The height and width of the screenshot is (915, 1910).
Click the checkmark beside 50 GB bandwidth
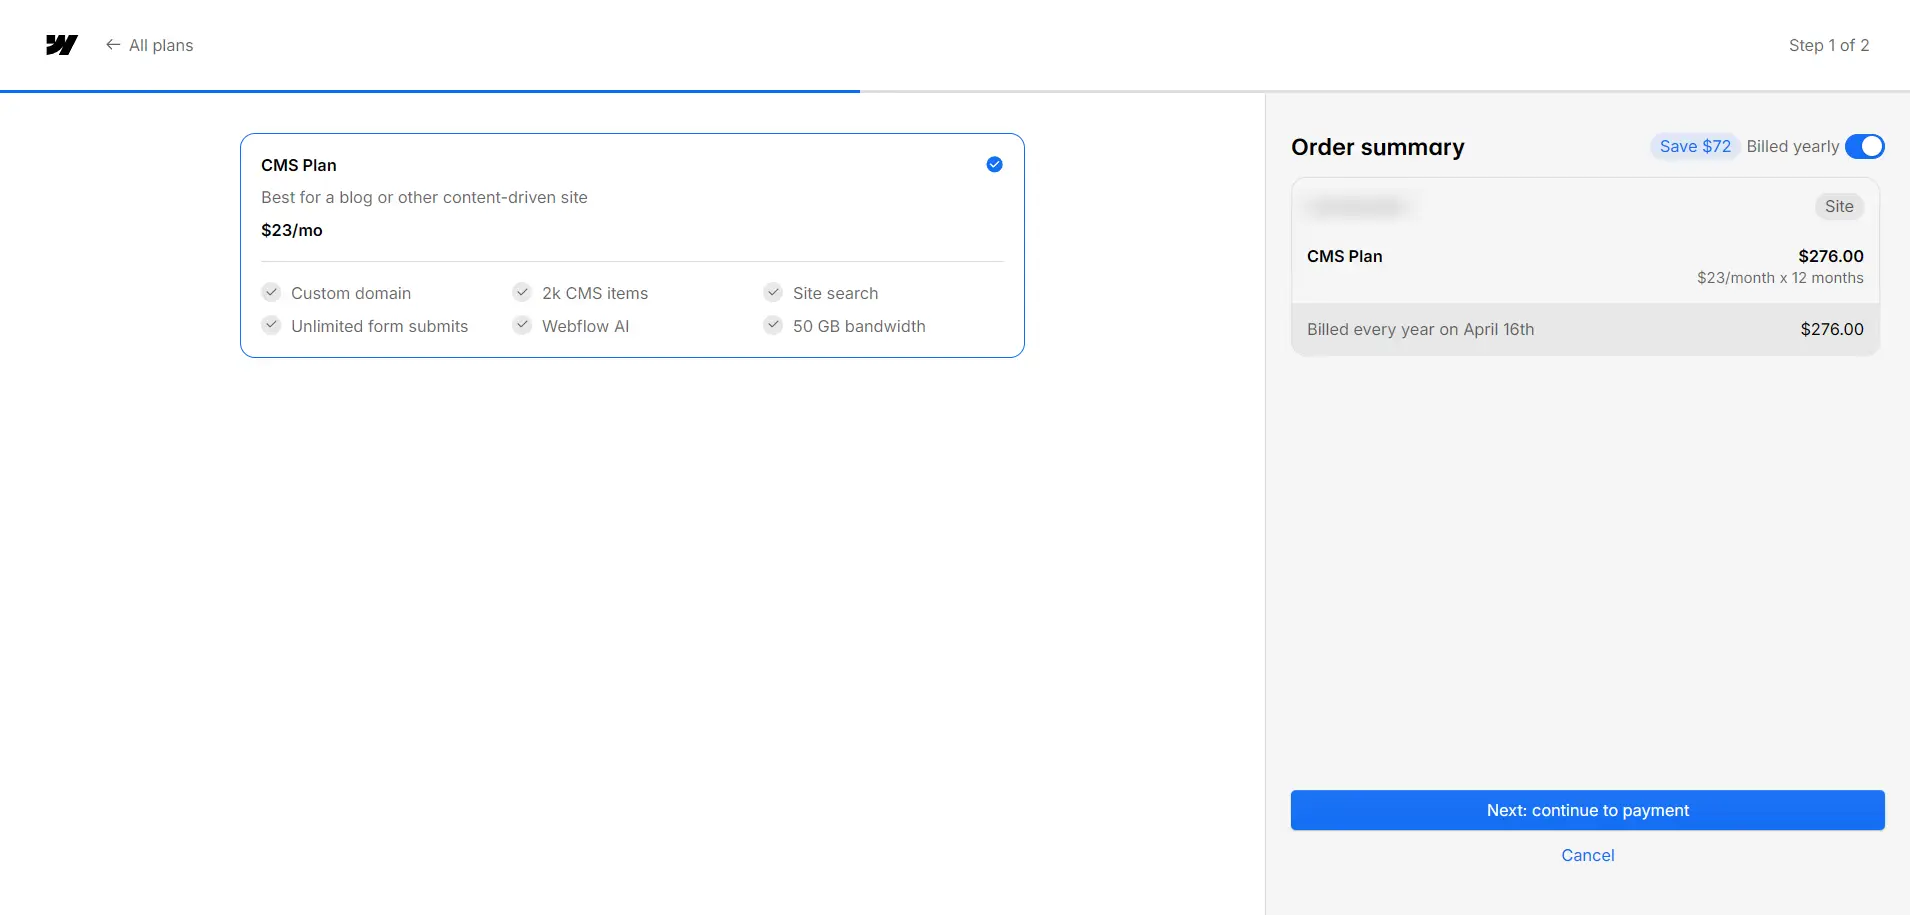click(x=773, y=324)
